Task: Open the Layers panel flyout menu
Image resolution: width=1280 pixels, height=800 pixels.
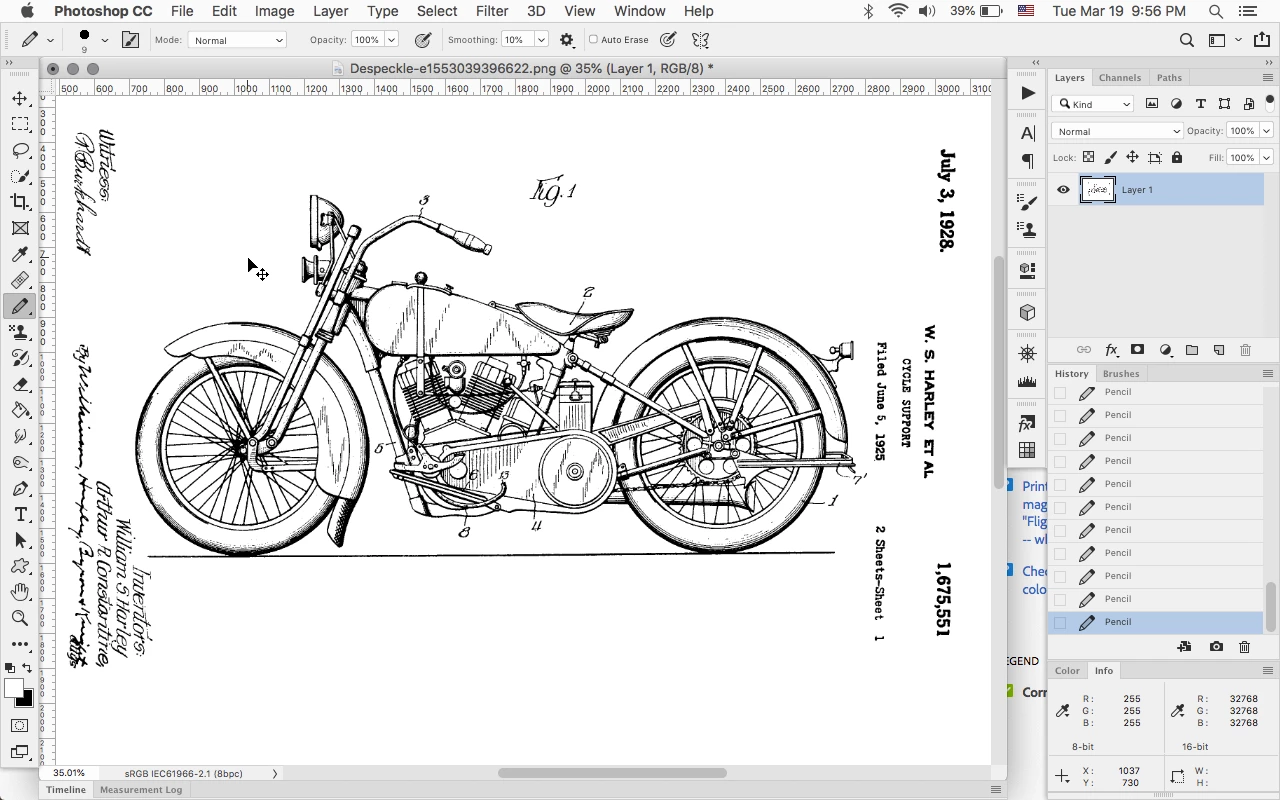Action: click(1268, 77)
